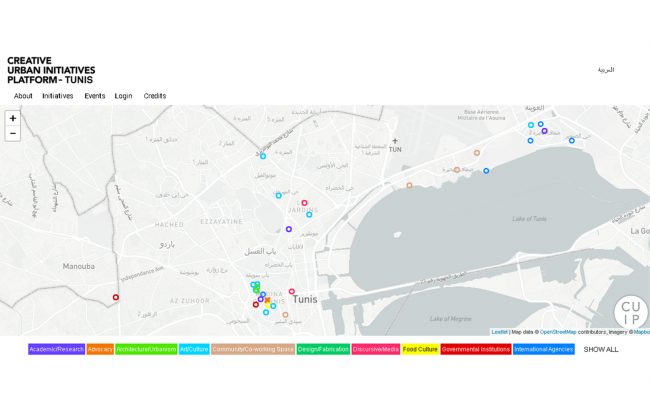Click the zoom in plus button
The image size is (650, 406).
pos(13,118)
